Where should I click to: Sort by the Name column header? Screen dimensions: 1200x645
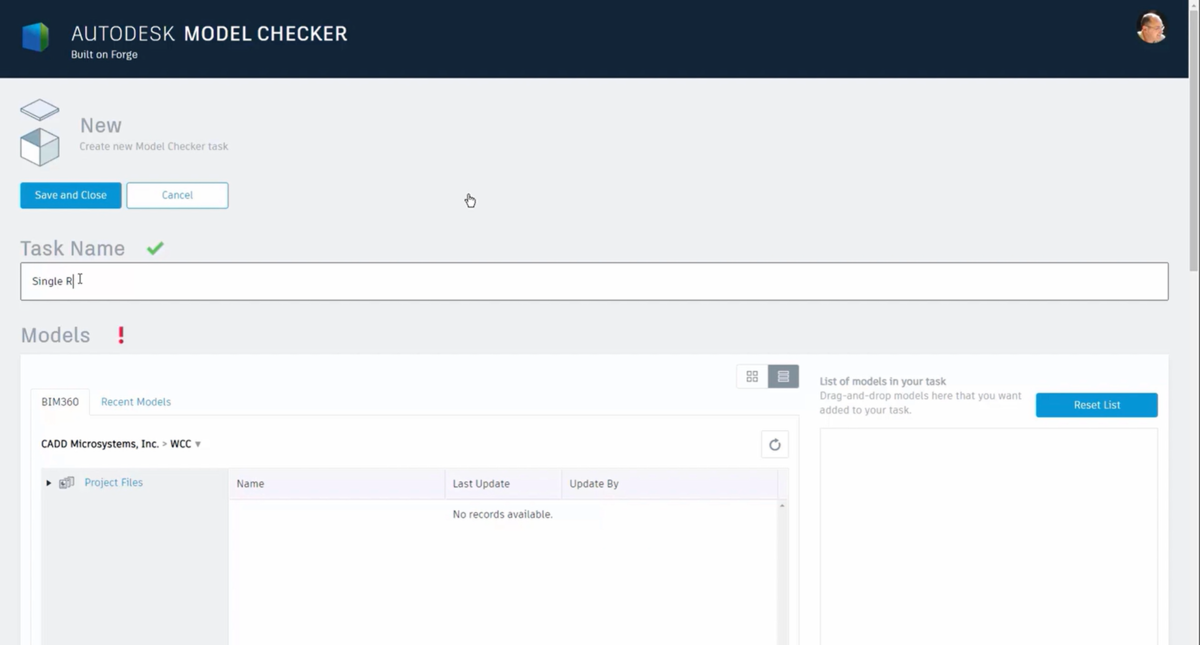pos(336,484)
